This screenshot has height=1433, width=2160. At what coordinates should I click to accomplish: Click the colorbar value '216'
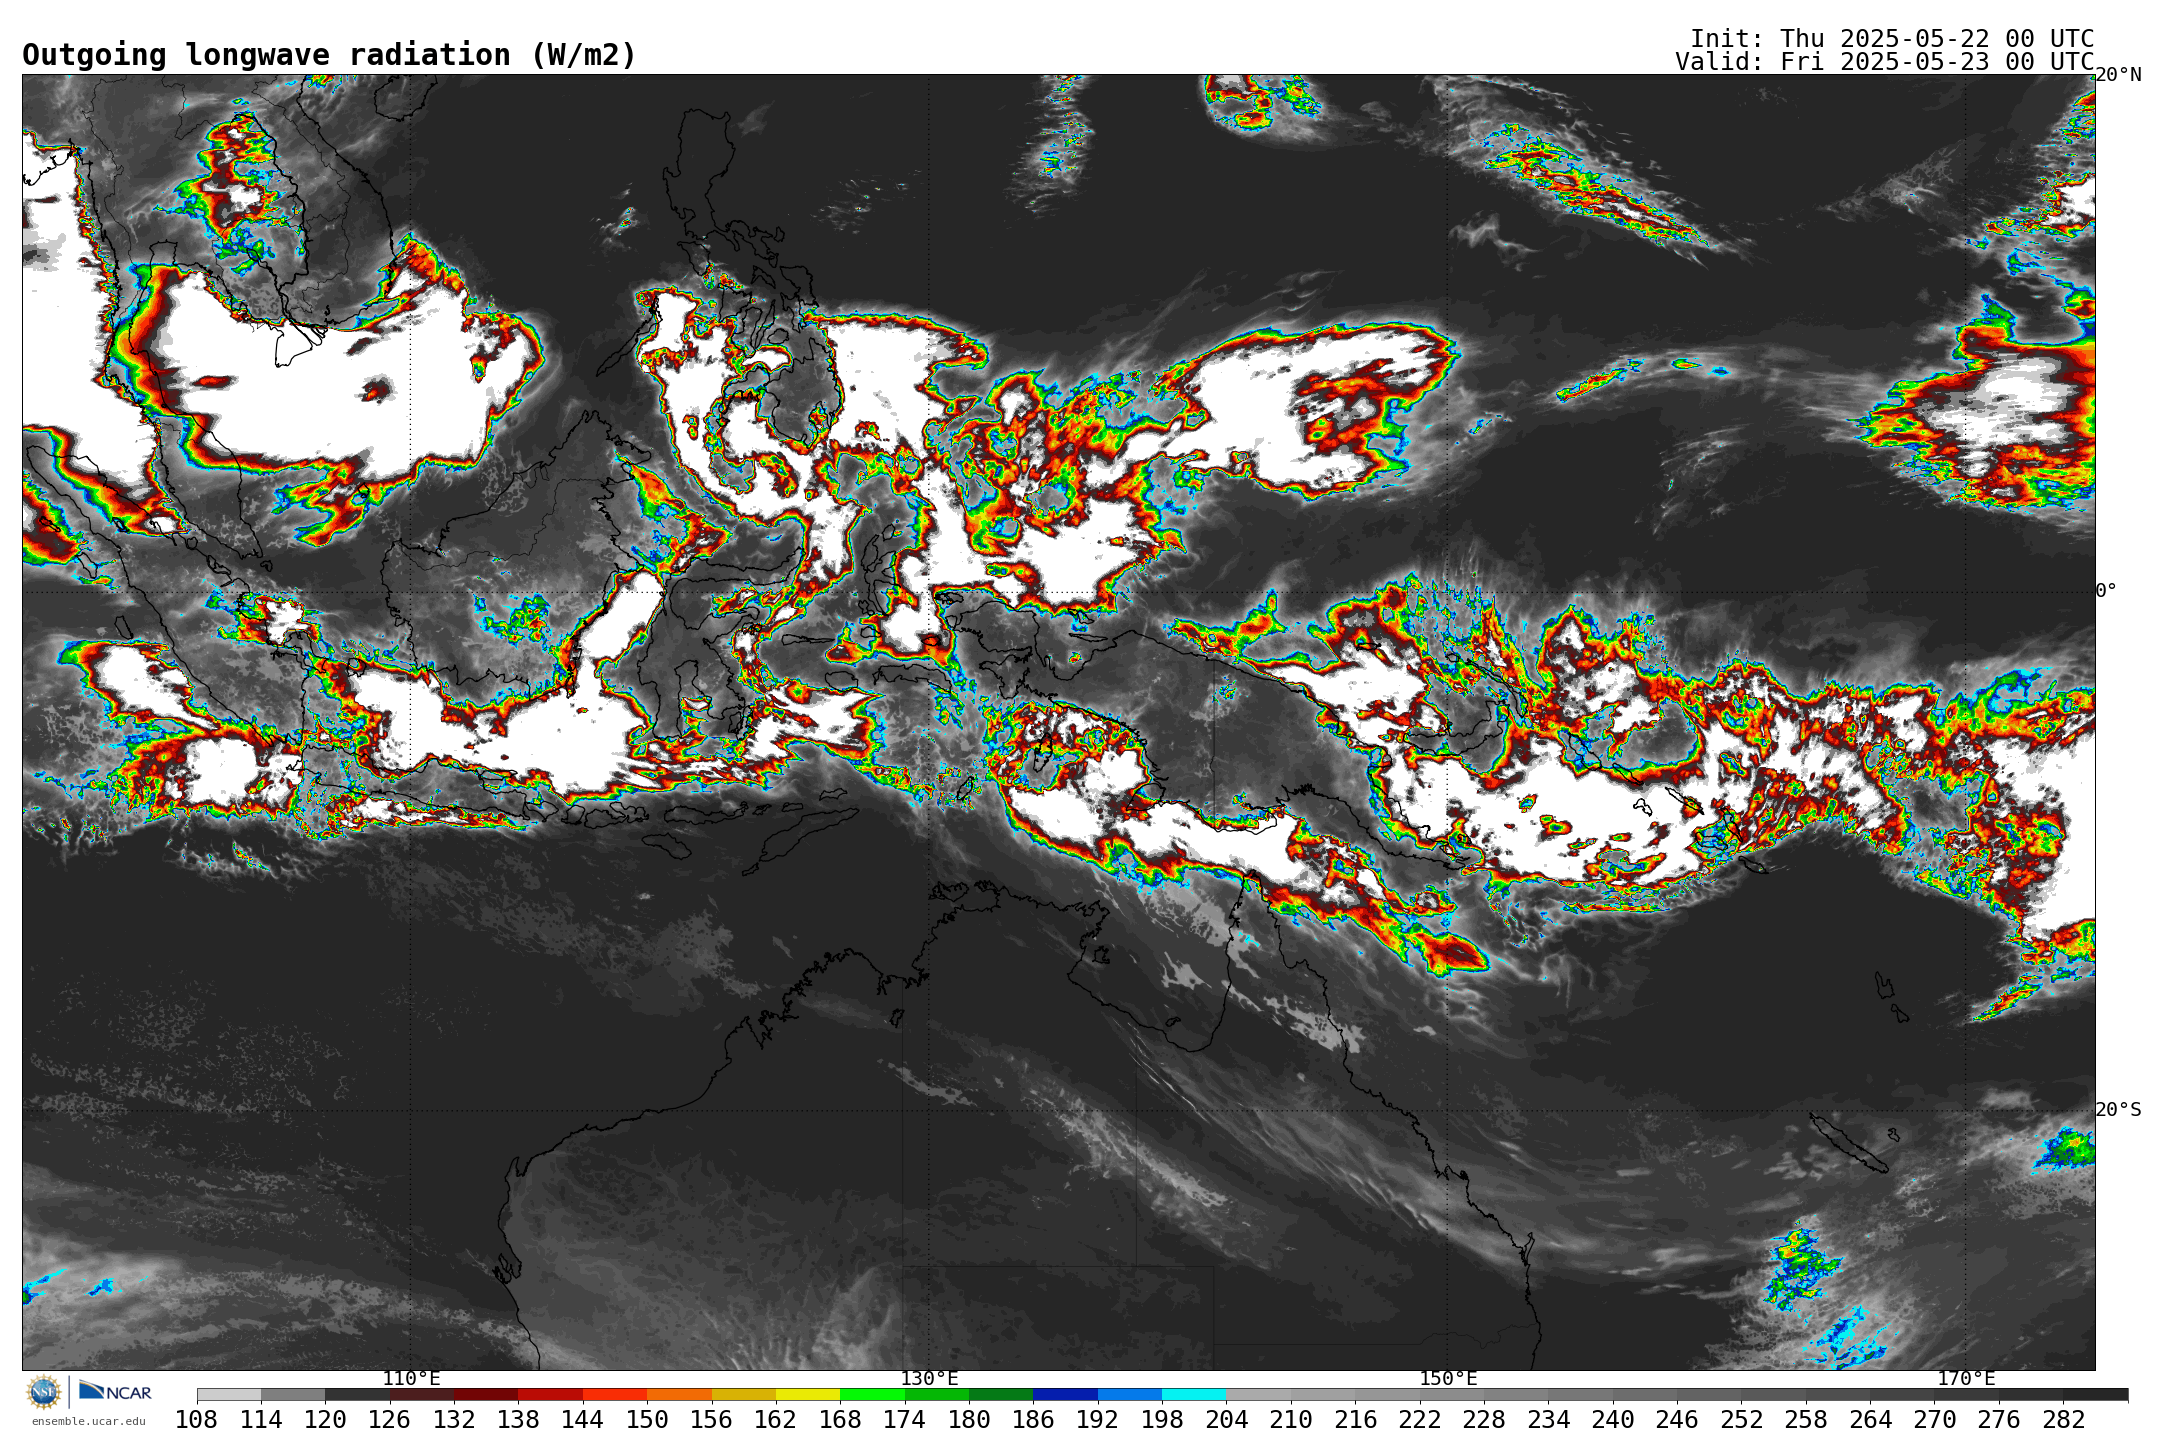(1355, 1420)
